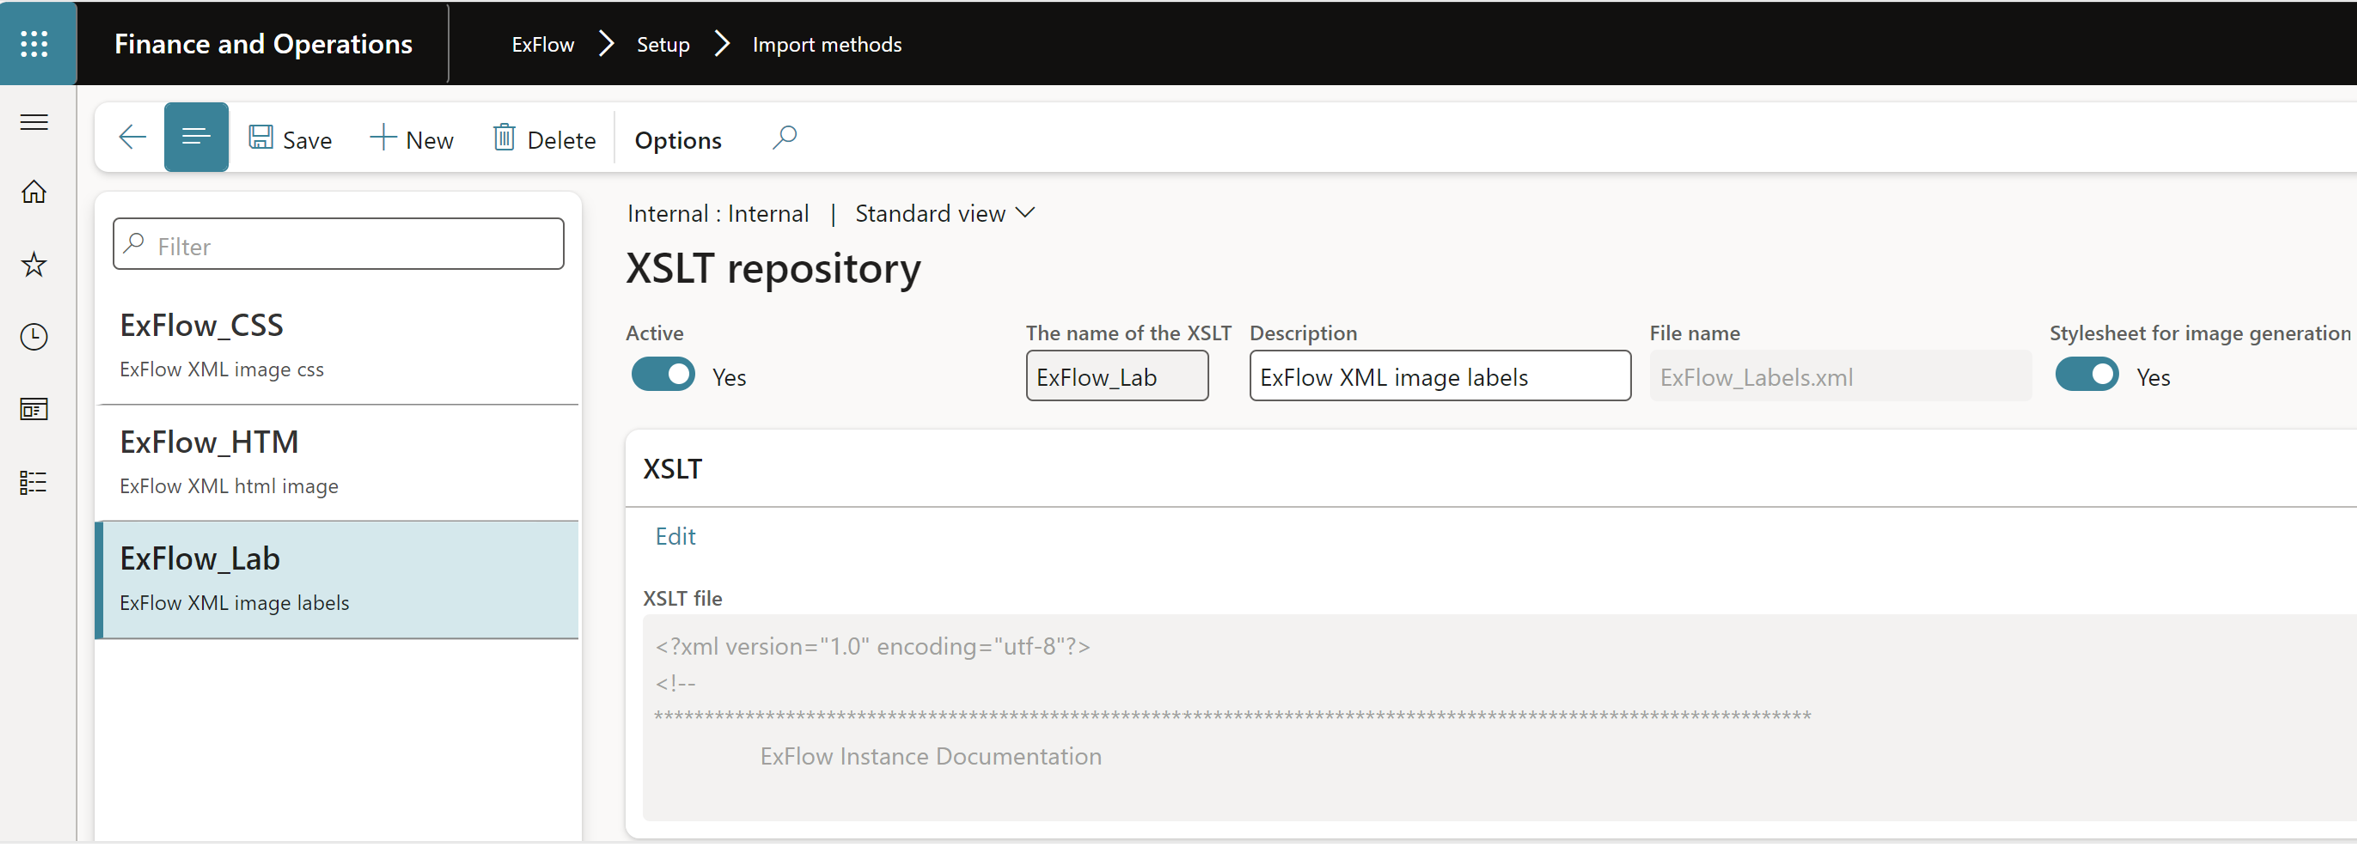Select the ExFlow_CSS list entry
The height and width of the screenshot is (846, 2358).
coord(338,346)
